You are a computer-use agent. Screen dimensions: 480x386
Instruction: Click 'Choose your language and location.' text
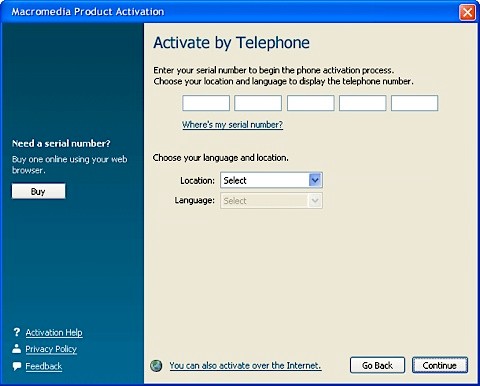point(221,158)
